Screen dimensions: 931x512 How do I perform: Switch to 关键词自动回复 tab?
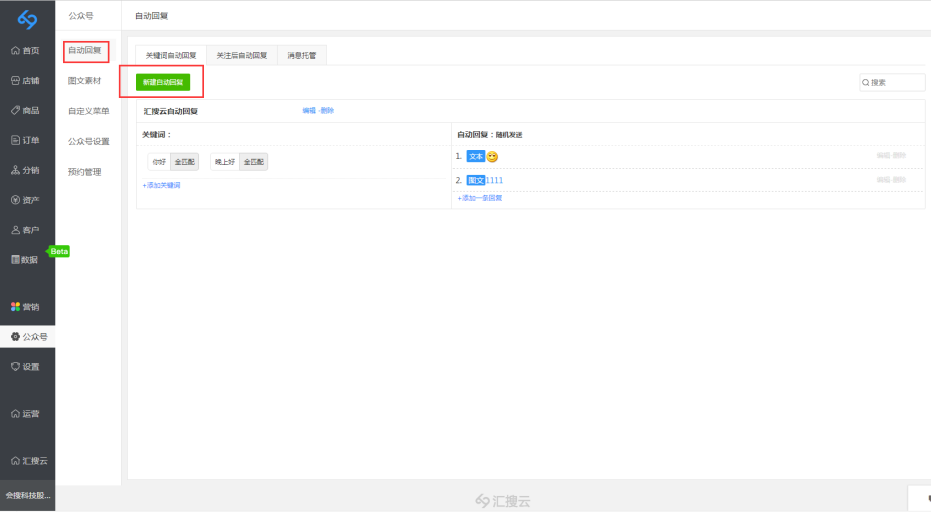click(x=171, y=55)
